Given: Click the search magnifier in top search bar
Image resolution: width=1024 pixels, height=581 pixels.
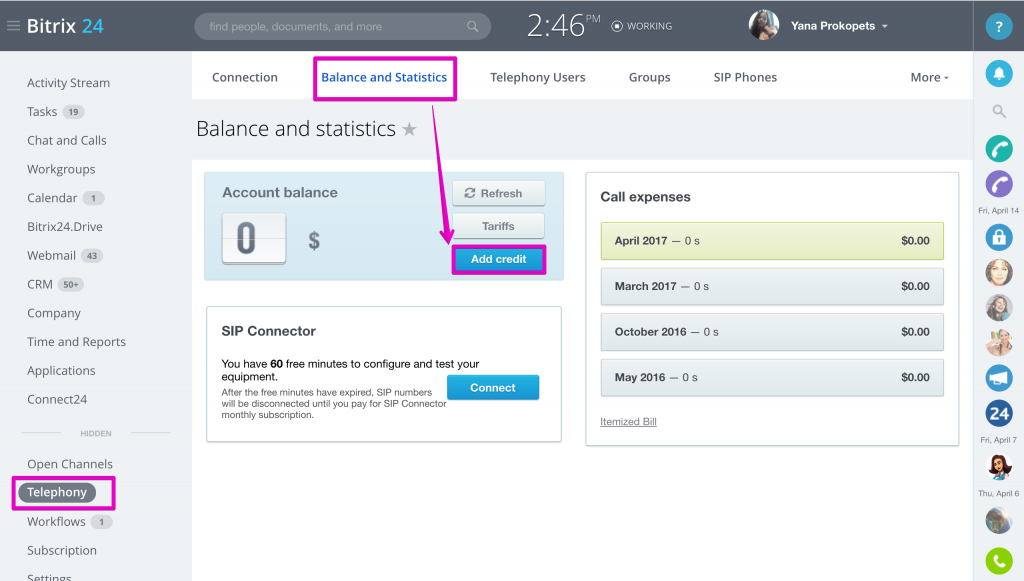Looking at the screenshot, I should pyautogui.click(x=472, y=27).
